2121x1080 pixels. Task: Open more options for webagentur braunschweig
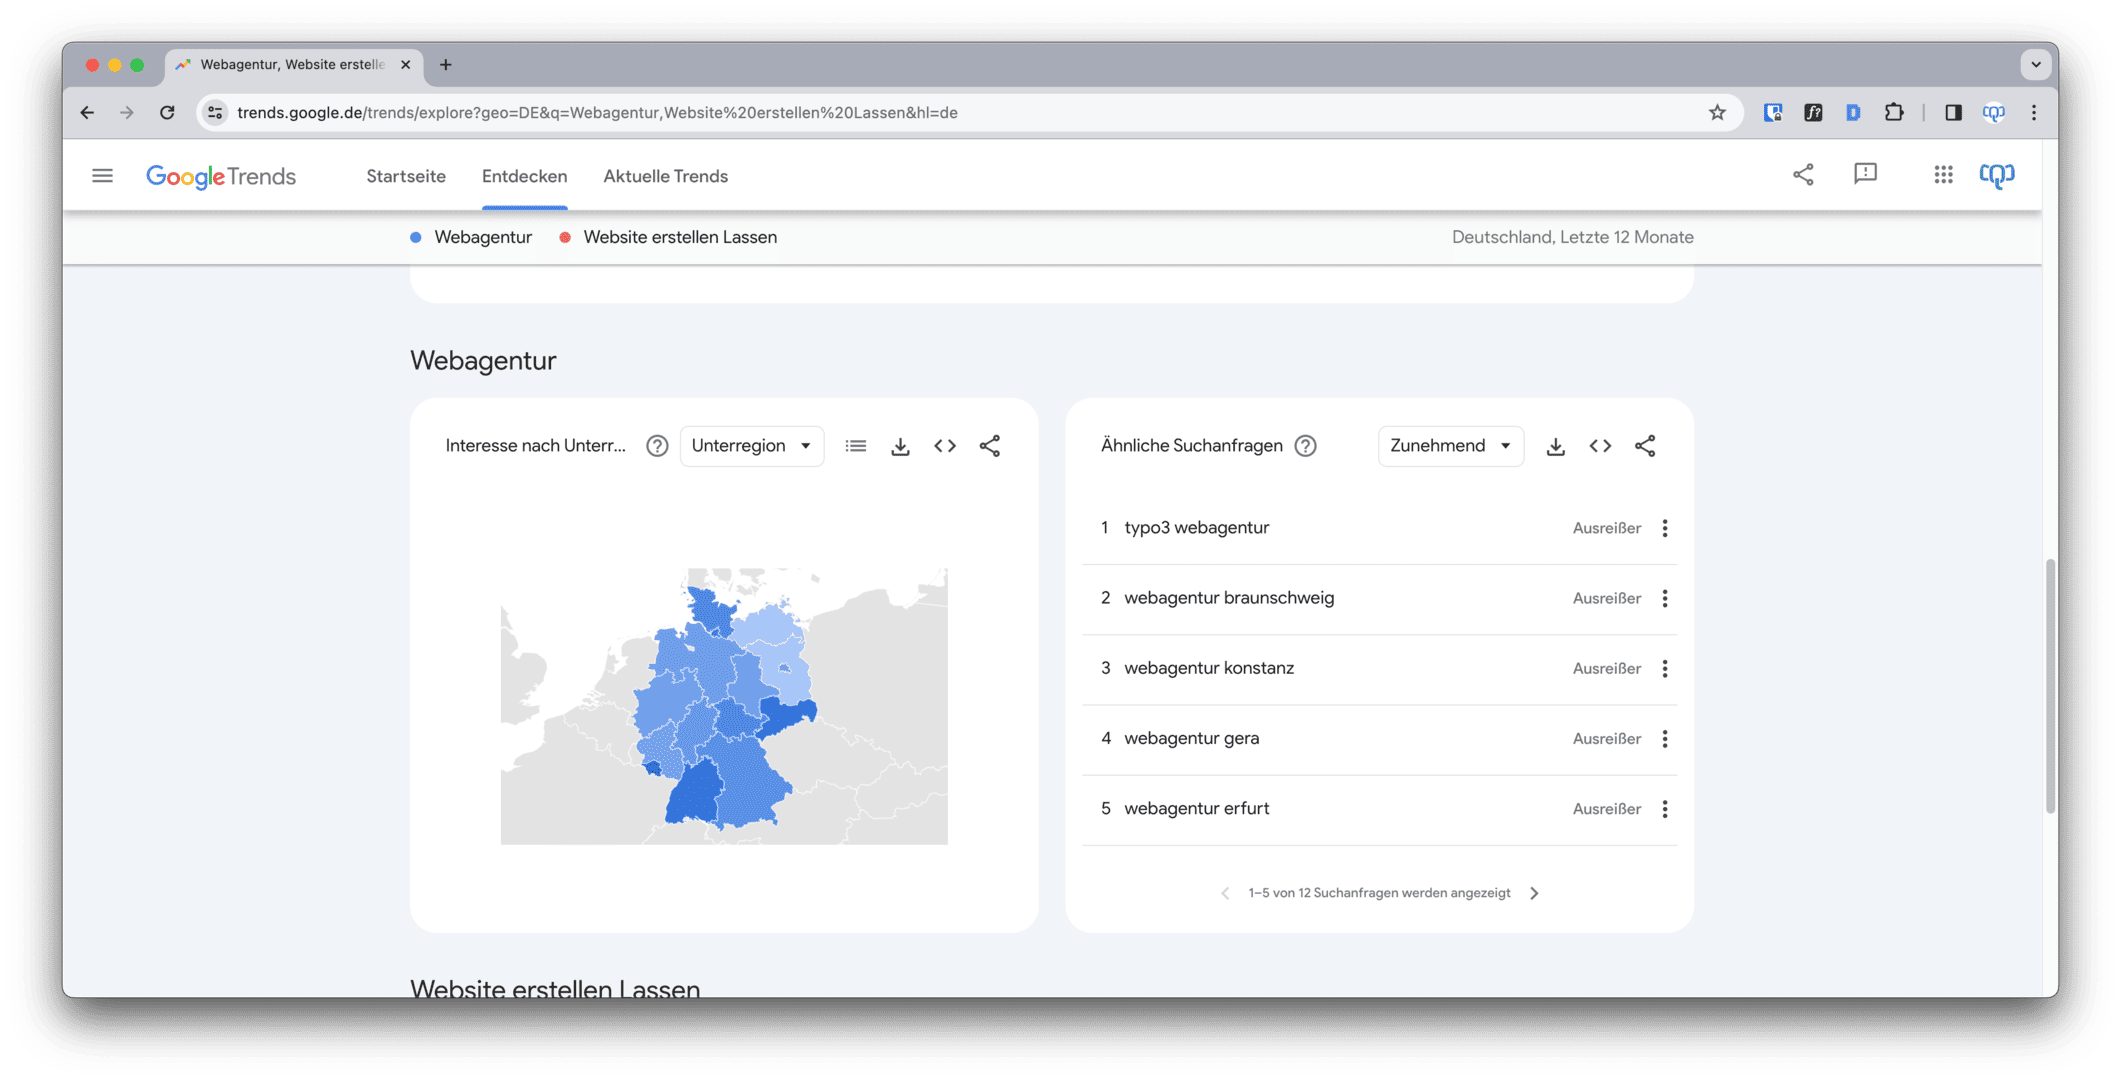1665,598
